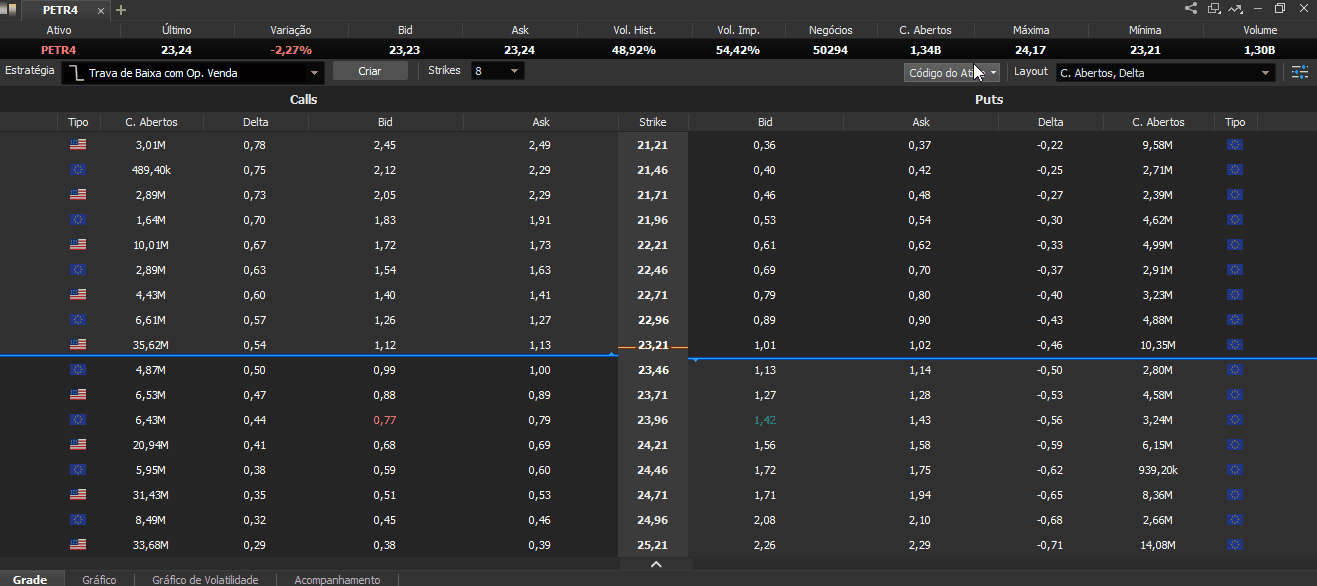The width and height of the screenshot is (1317, 586).
Task: Click EU flag icon on strike 22,96 call row
Action: coord(78,320)
